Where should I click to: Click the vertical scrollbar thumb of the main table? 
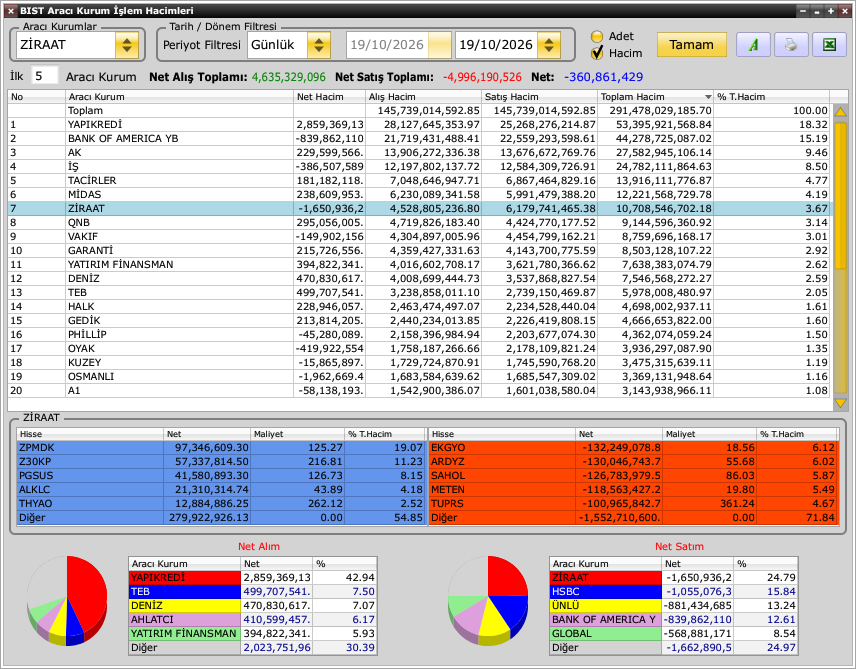(x=840, y=195)
